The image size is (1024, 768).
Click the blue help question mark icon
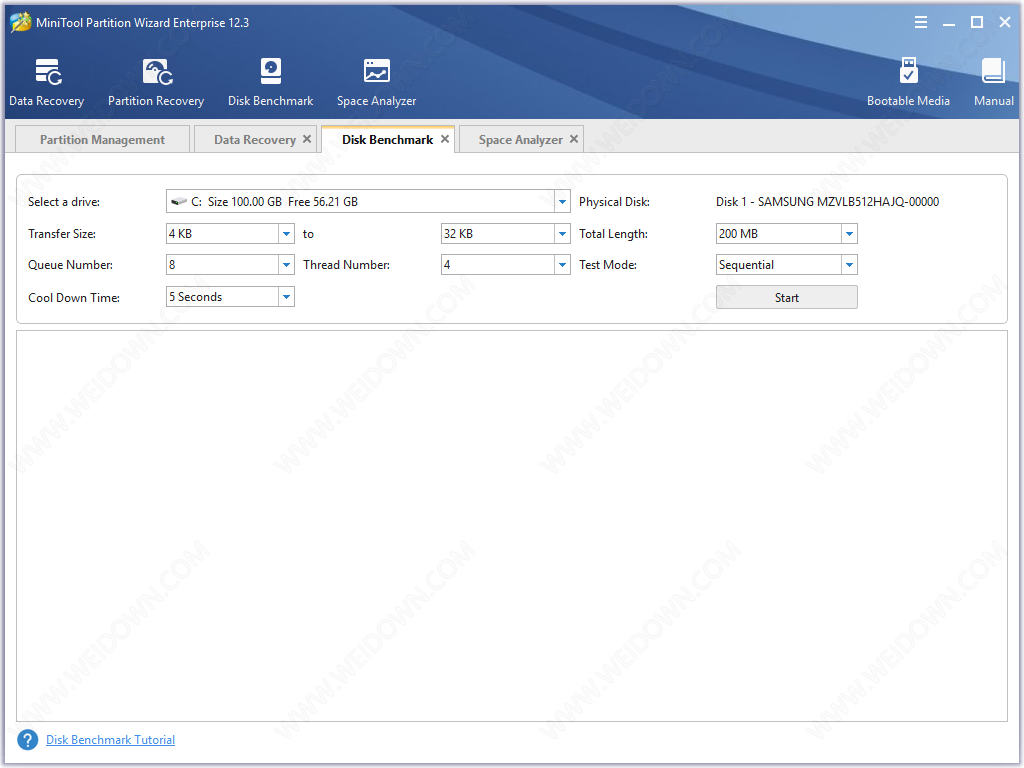click(27, 740)
